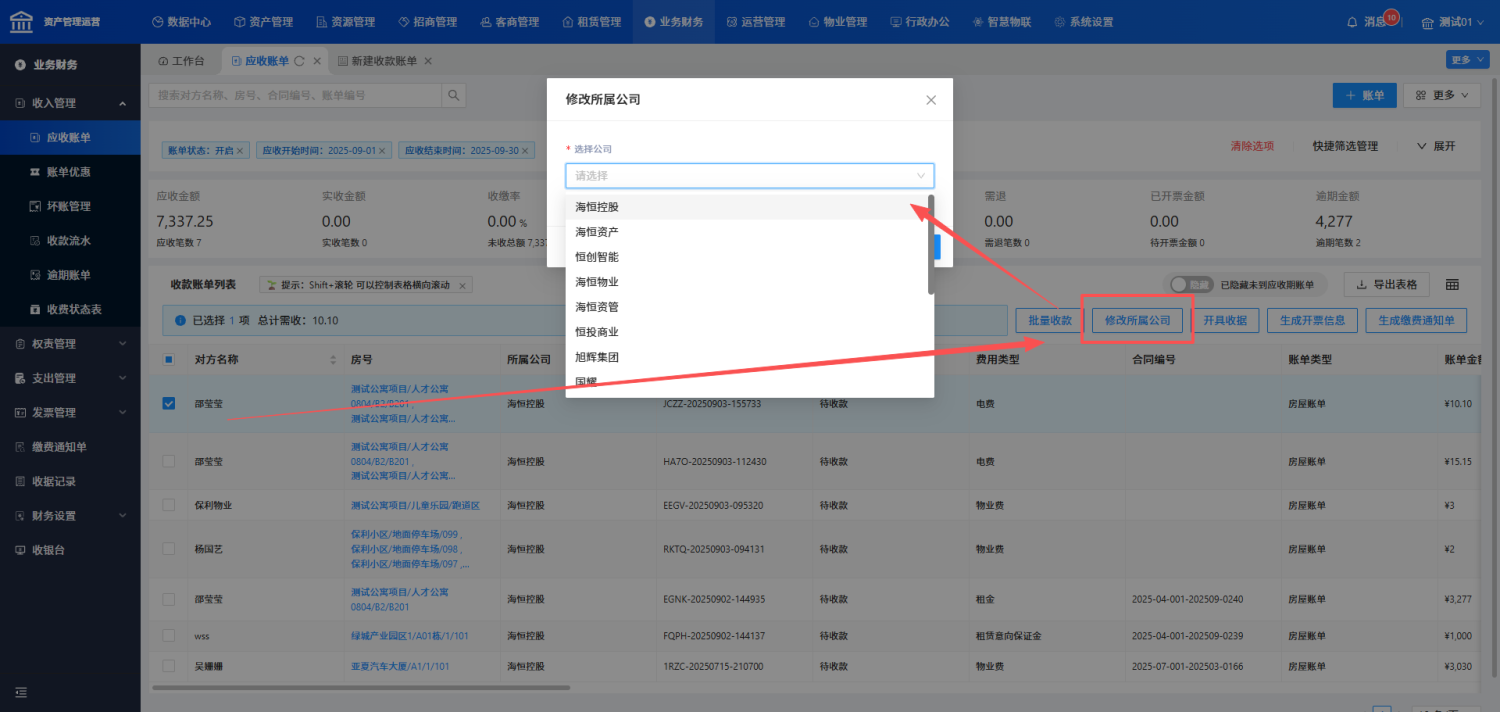The image size is (1500, 712).
Task: Collapse the left sidebar with the bottom icon
Action: coord(20,692)
